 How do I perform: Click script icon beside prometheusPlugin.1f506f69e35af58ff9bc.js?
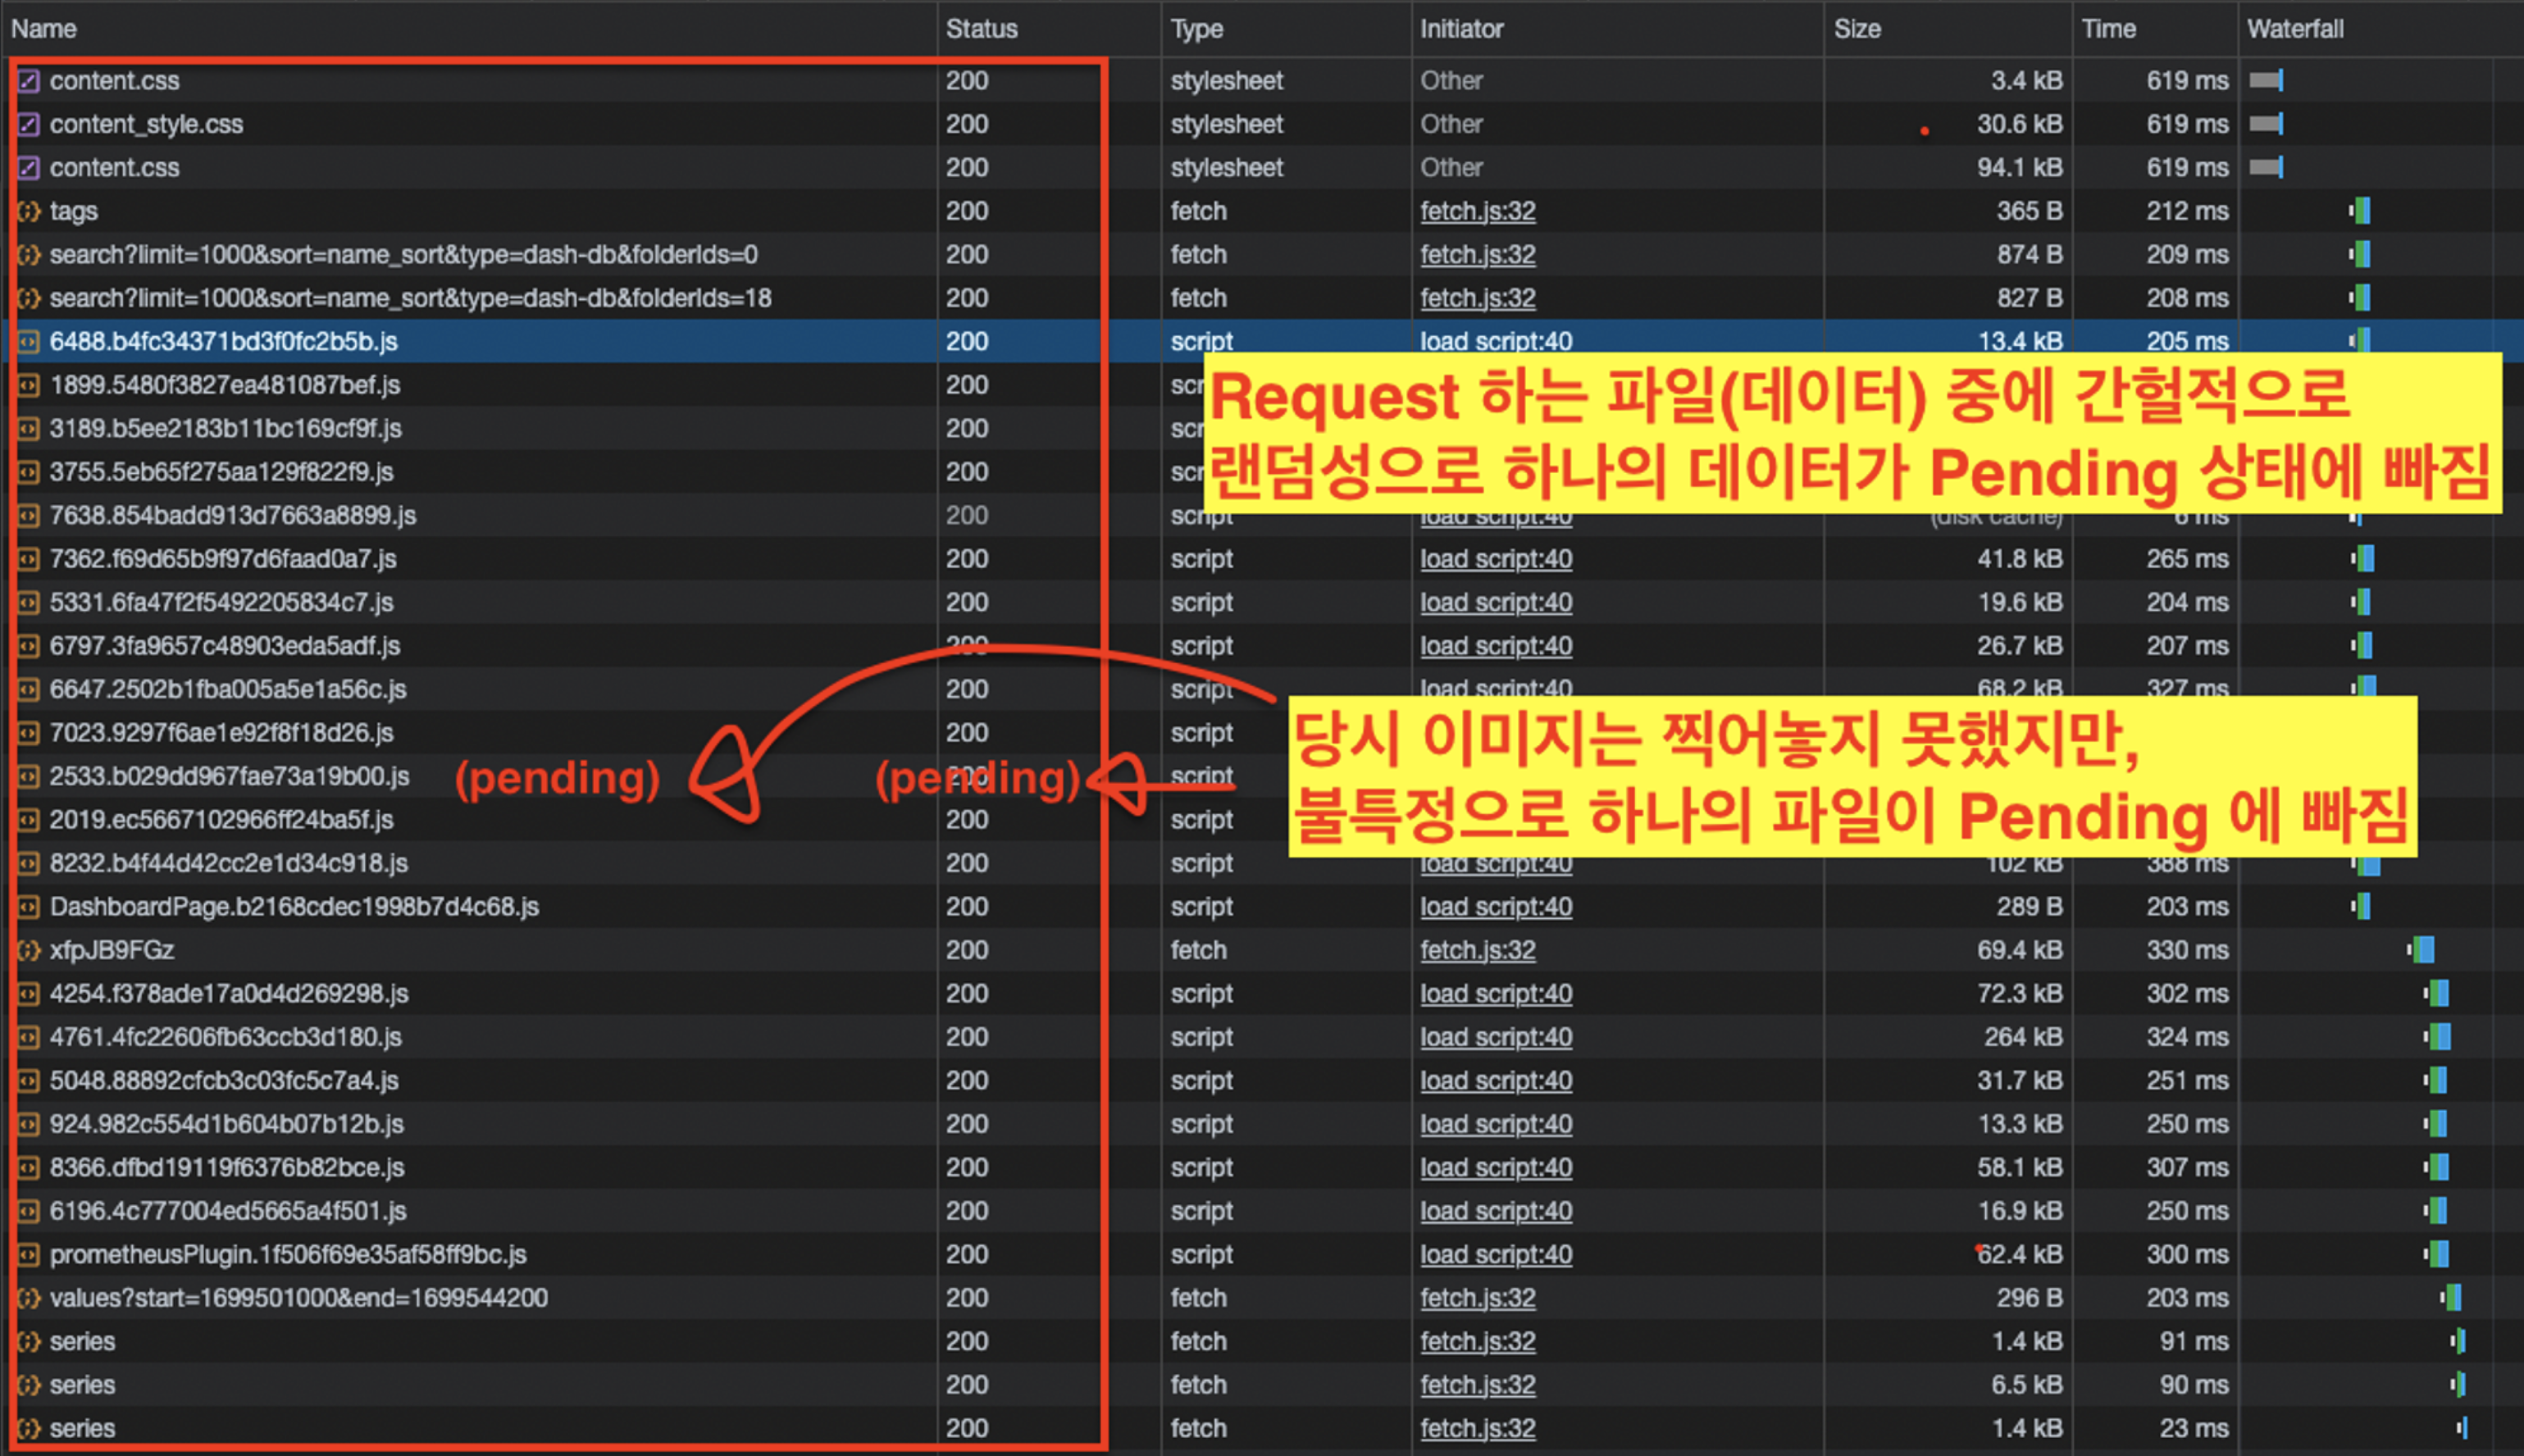[x=29, y=1254]
